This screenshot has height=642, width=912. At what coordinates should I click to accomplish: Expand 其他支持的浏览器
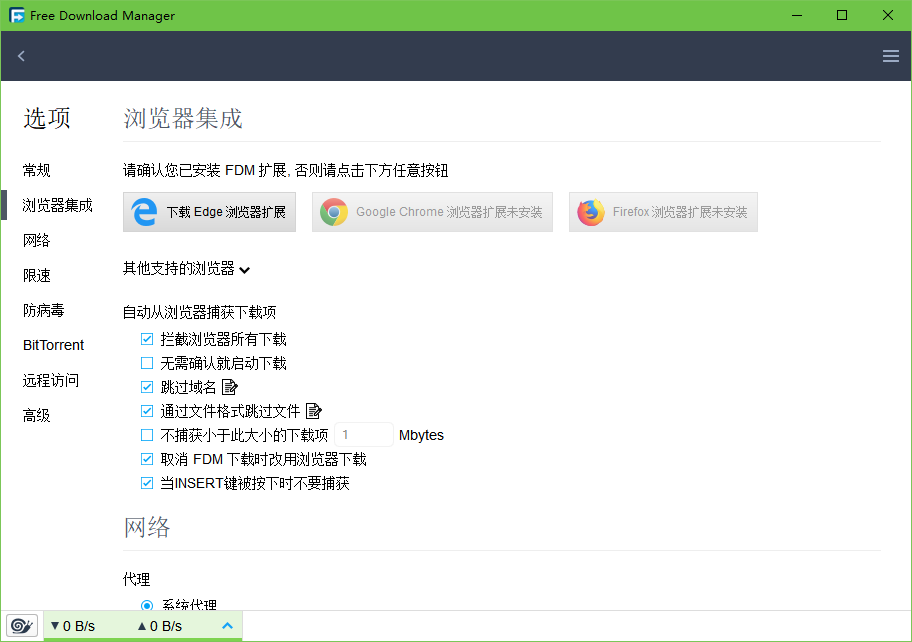point(244,269)
